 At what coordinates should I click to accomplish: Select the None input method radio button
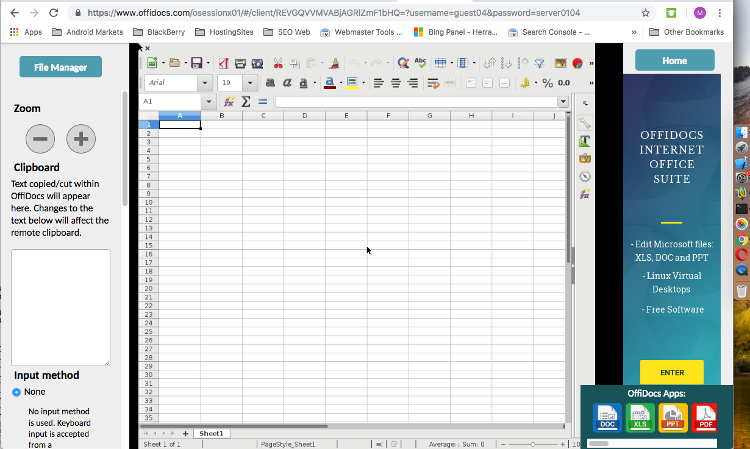click(16, 392)
